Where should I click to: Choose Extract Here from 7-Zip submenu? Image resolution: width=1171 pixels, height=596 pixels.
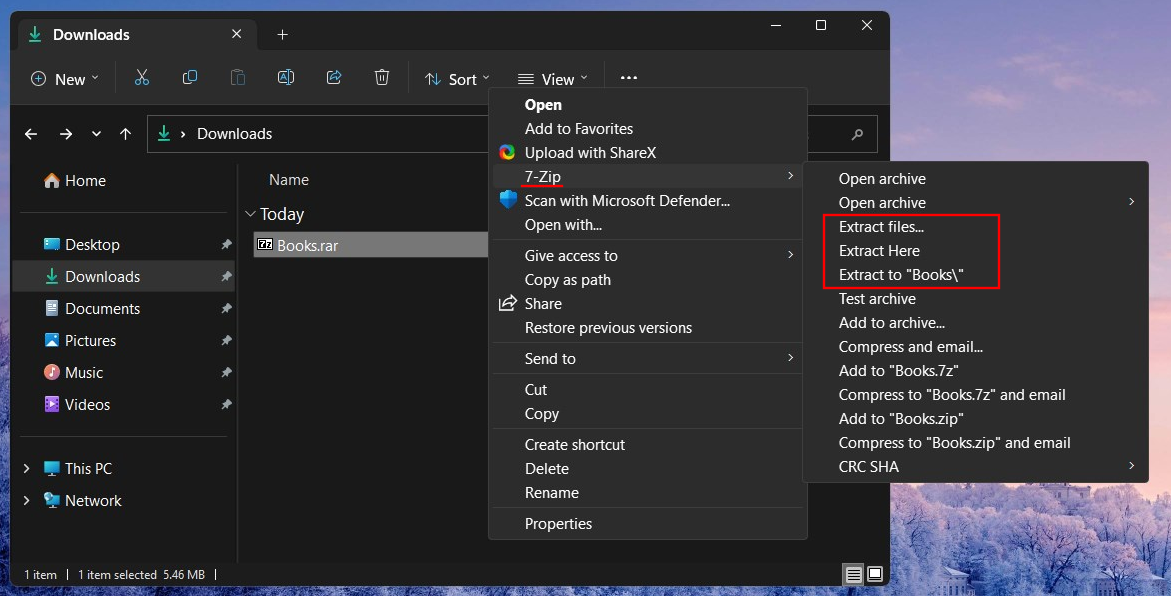[879, 251]
